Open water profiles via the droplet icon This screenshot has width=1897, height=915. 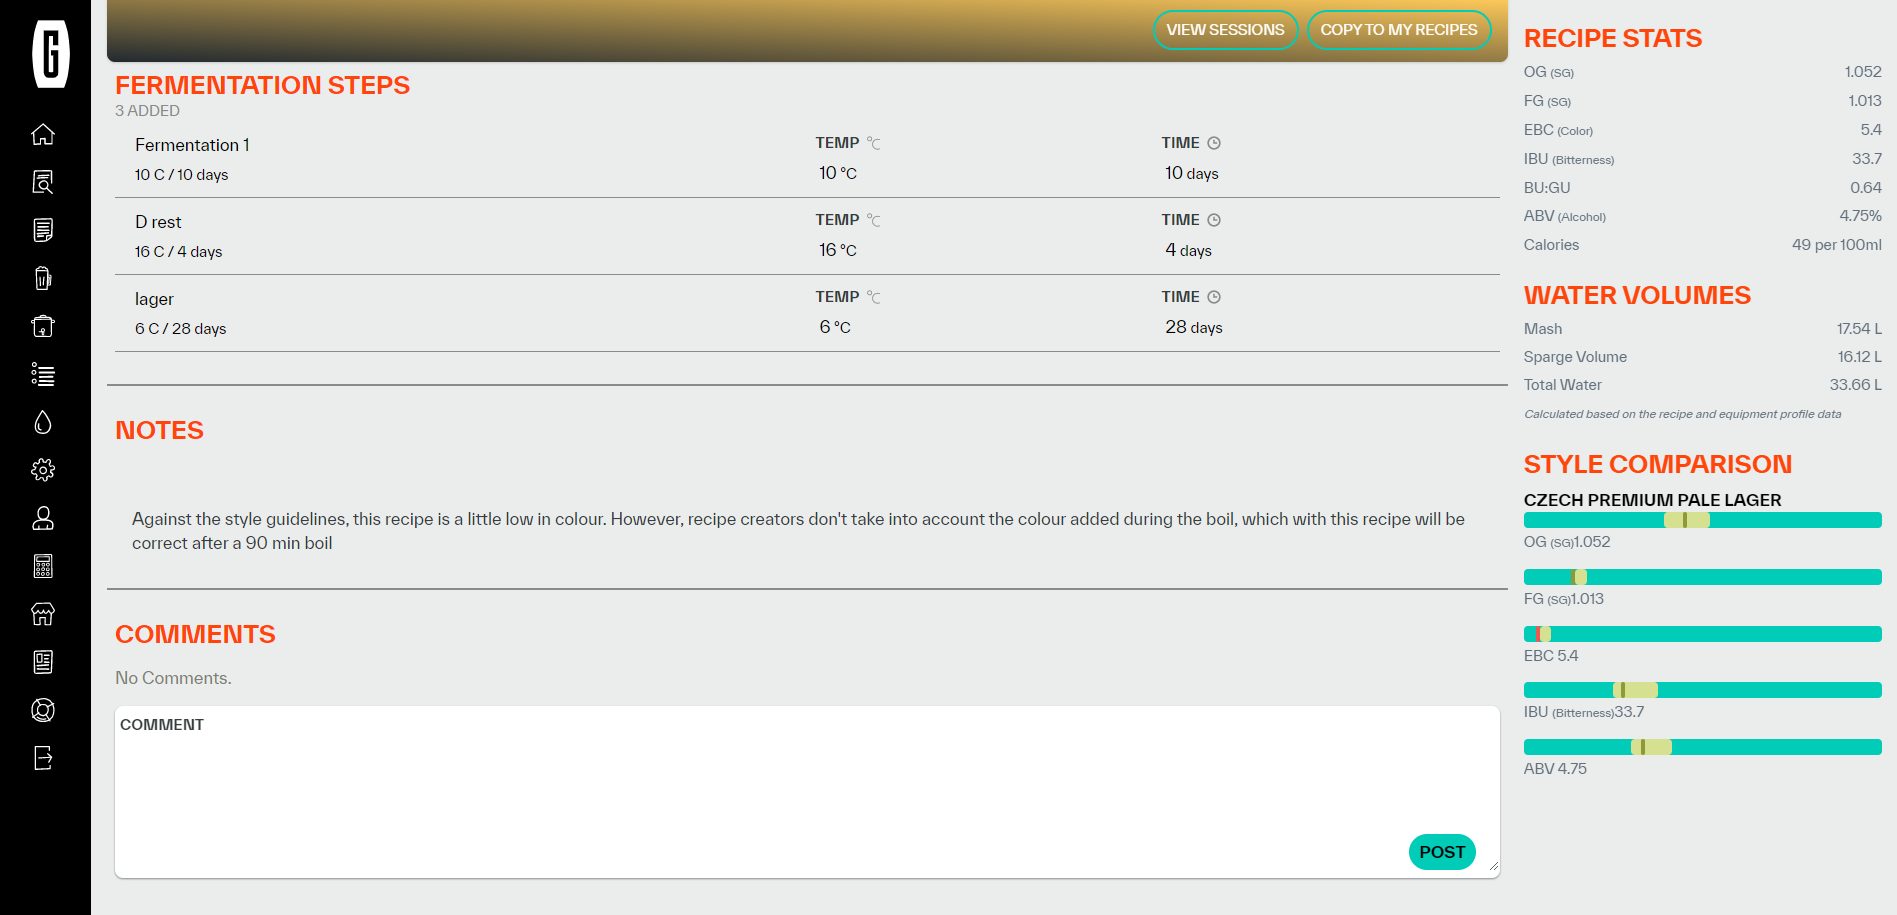pyautogui.click(x=43, y=422)
